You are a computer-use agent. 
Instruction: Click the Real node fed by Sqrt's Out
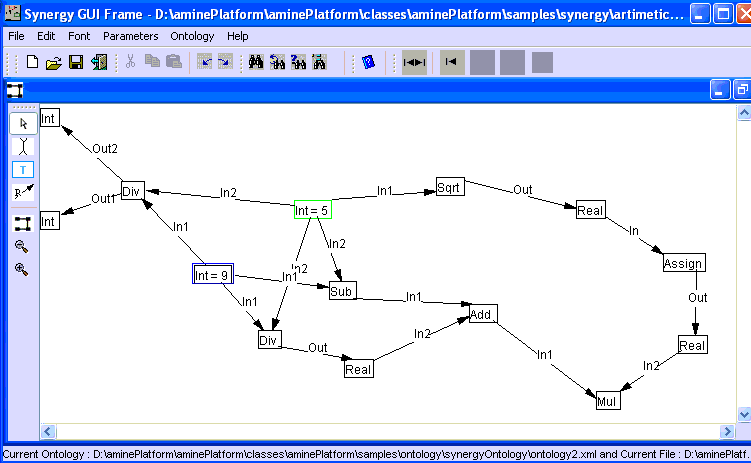point(591,210)
